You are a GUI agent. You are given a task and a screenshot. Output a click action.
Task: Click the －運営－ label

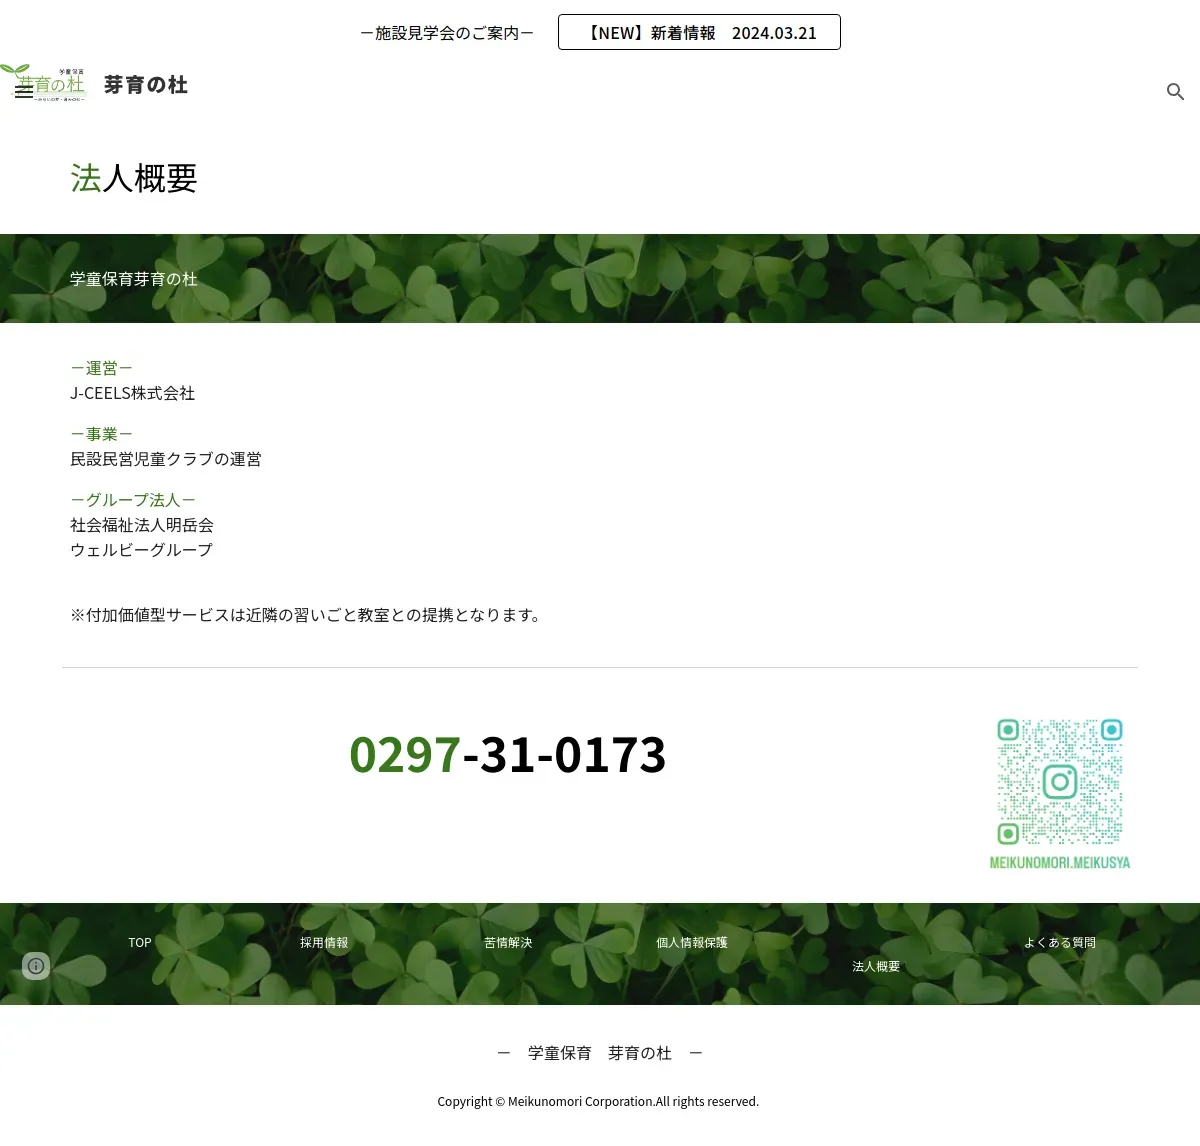tap(102, 368)
